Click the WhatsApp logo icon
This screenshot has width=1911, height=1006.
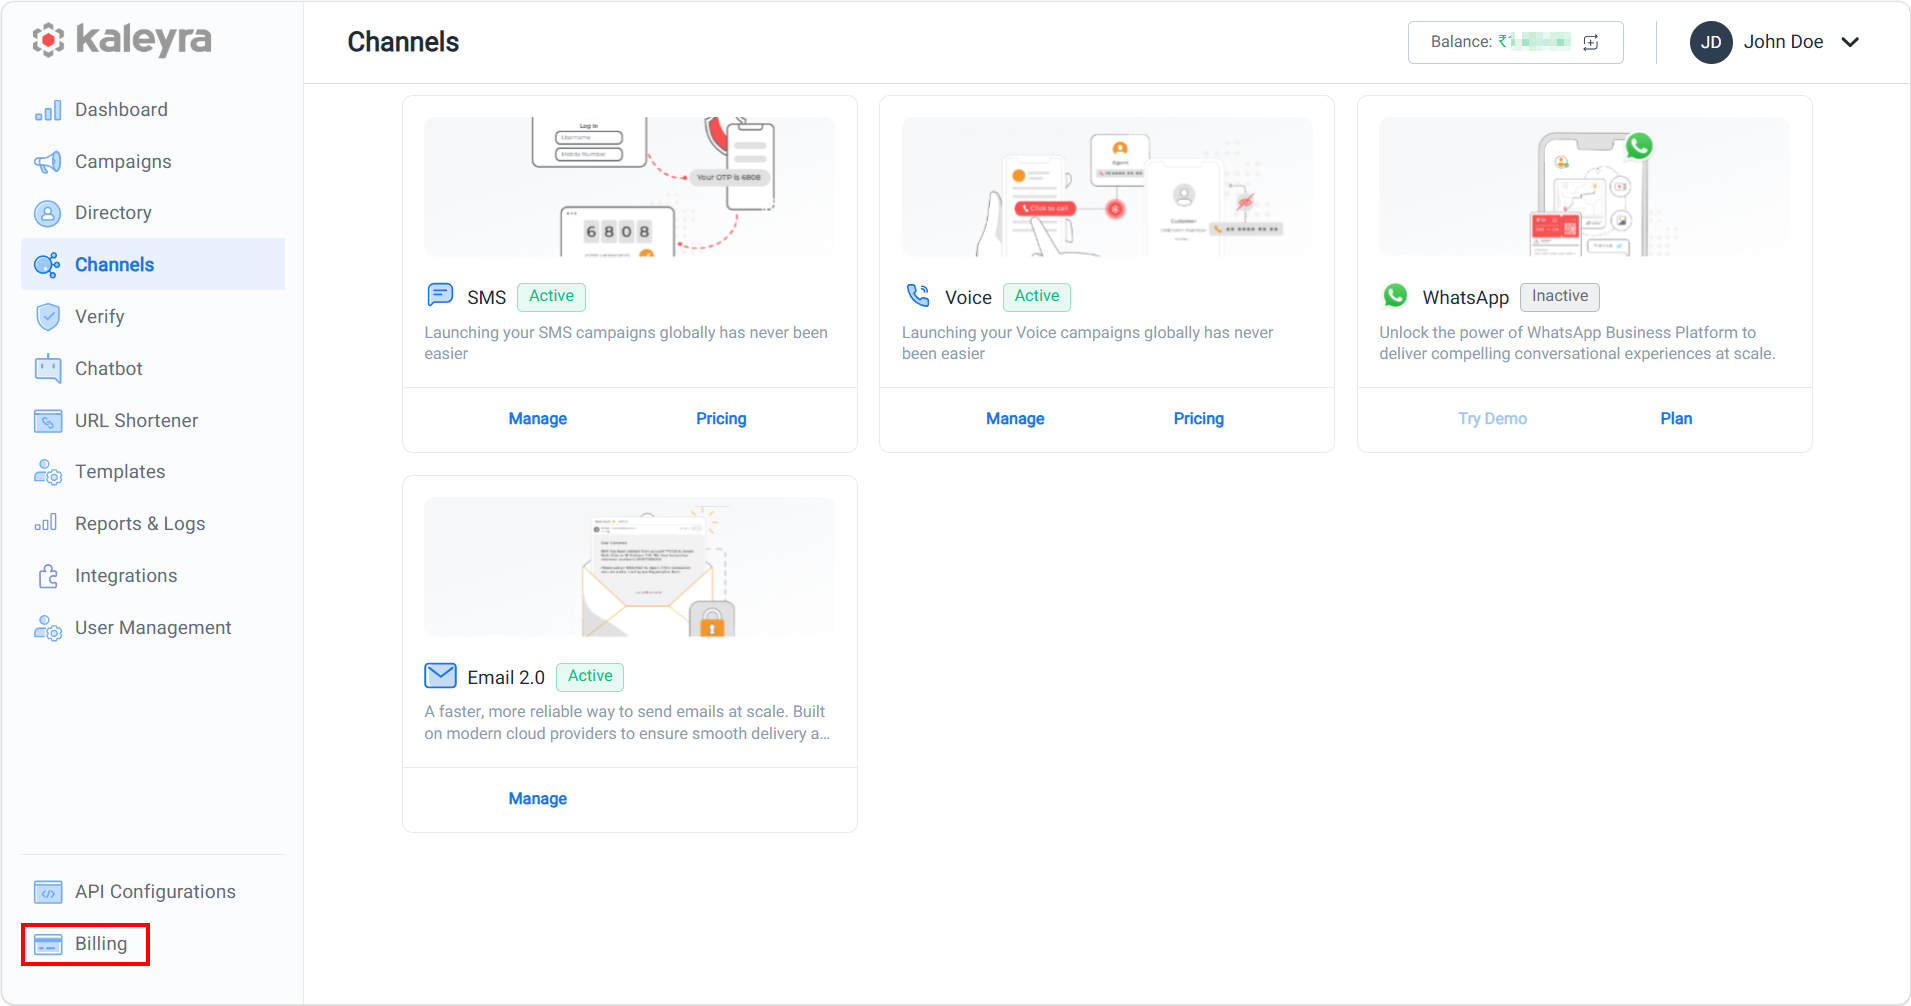(x=1395, y=296)
